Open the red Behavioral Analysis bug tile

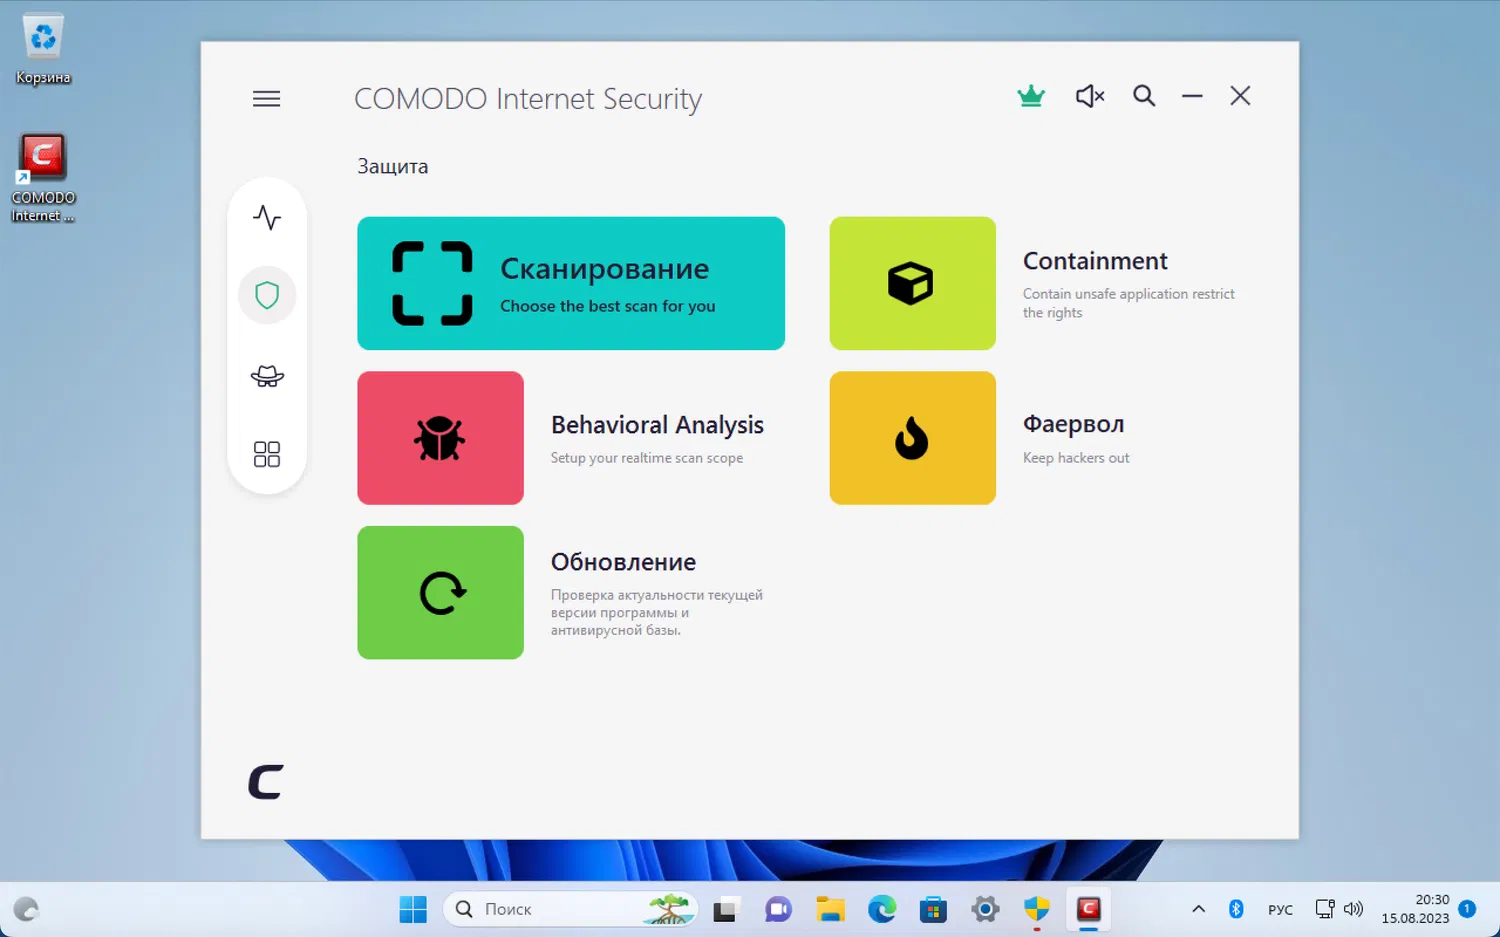(x=440, y=438)
